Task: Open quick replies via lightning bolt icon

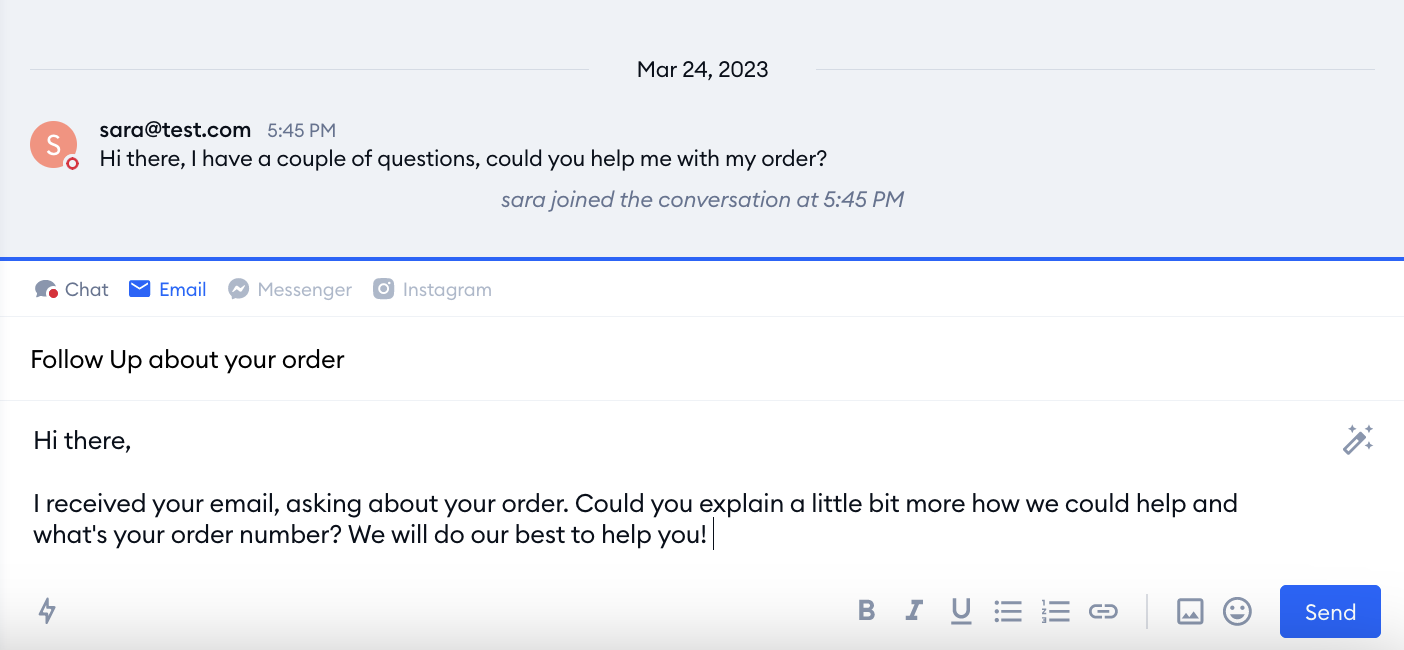Action: (47, 610)
